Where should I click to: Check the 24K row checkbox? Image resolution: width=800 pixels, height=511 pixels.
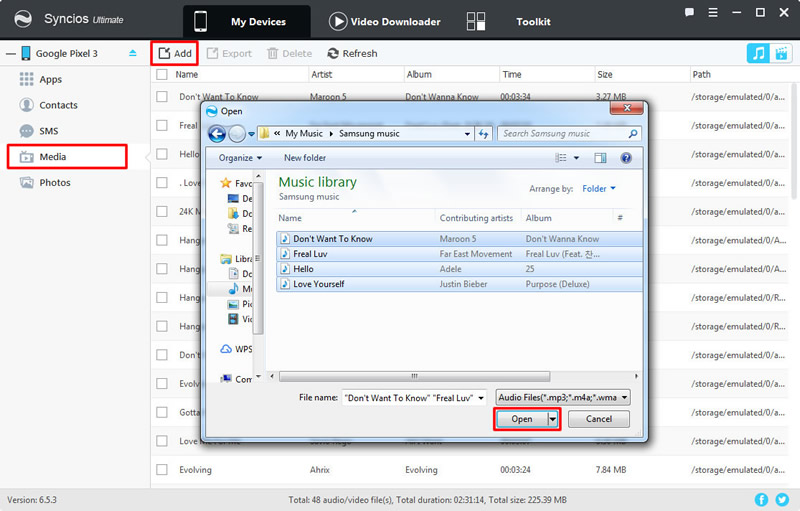pyautogui.click(x=162, y=211)
